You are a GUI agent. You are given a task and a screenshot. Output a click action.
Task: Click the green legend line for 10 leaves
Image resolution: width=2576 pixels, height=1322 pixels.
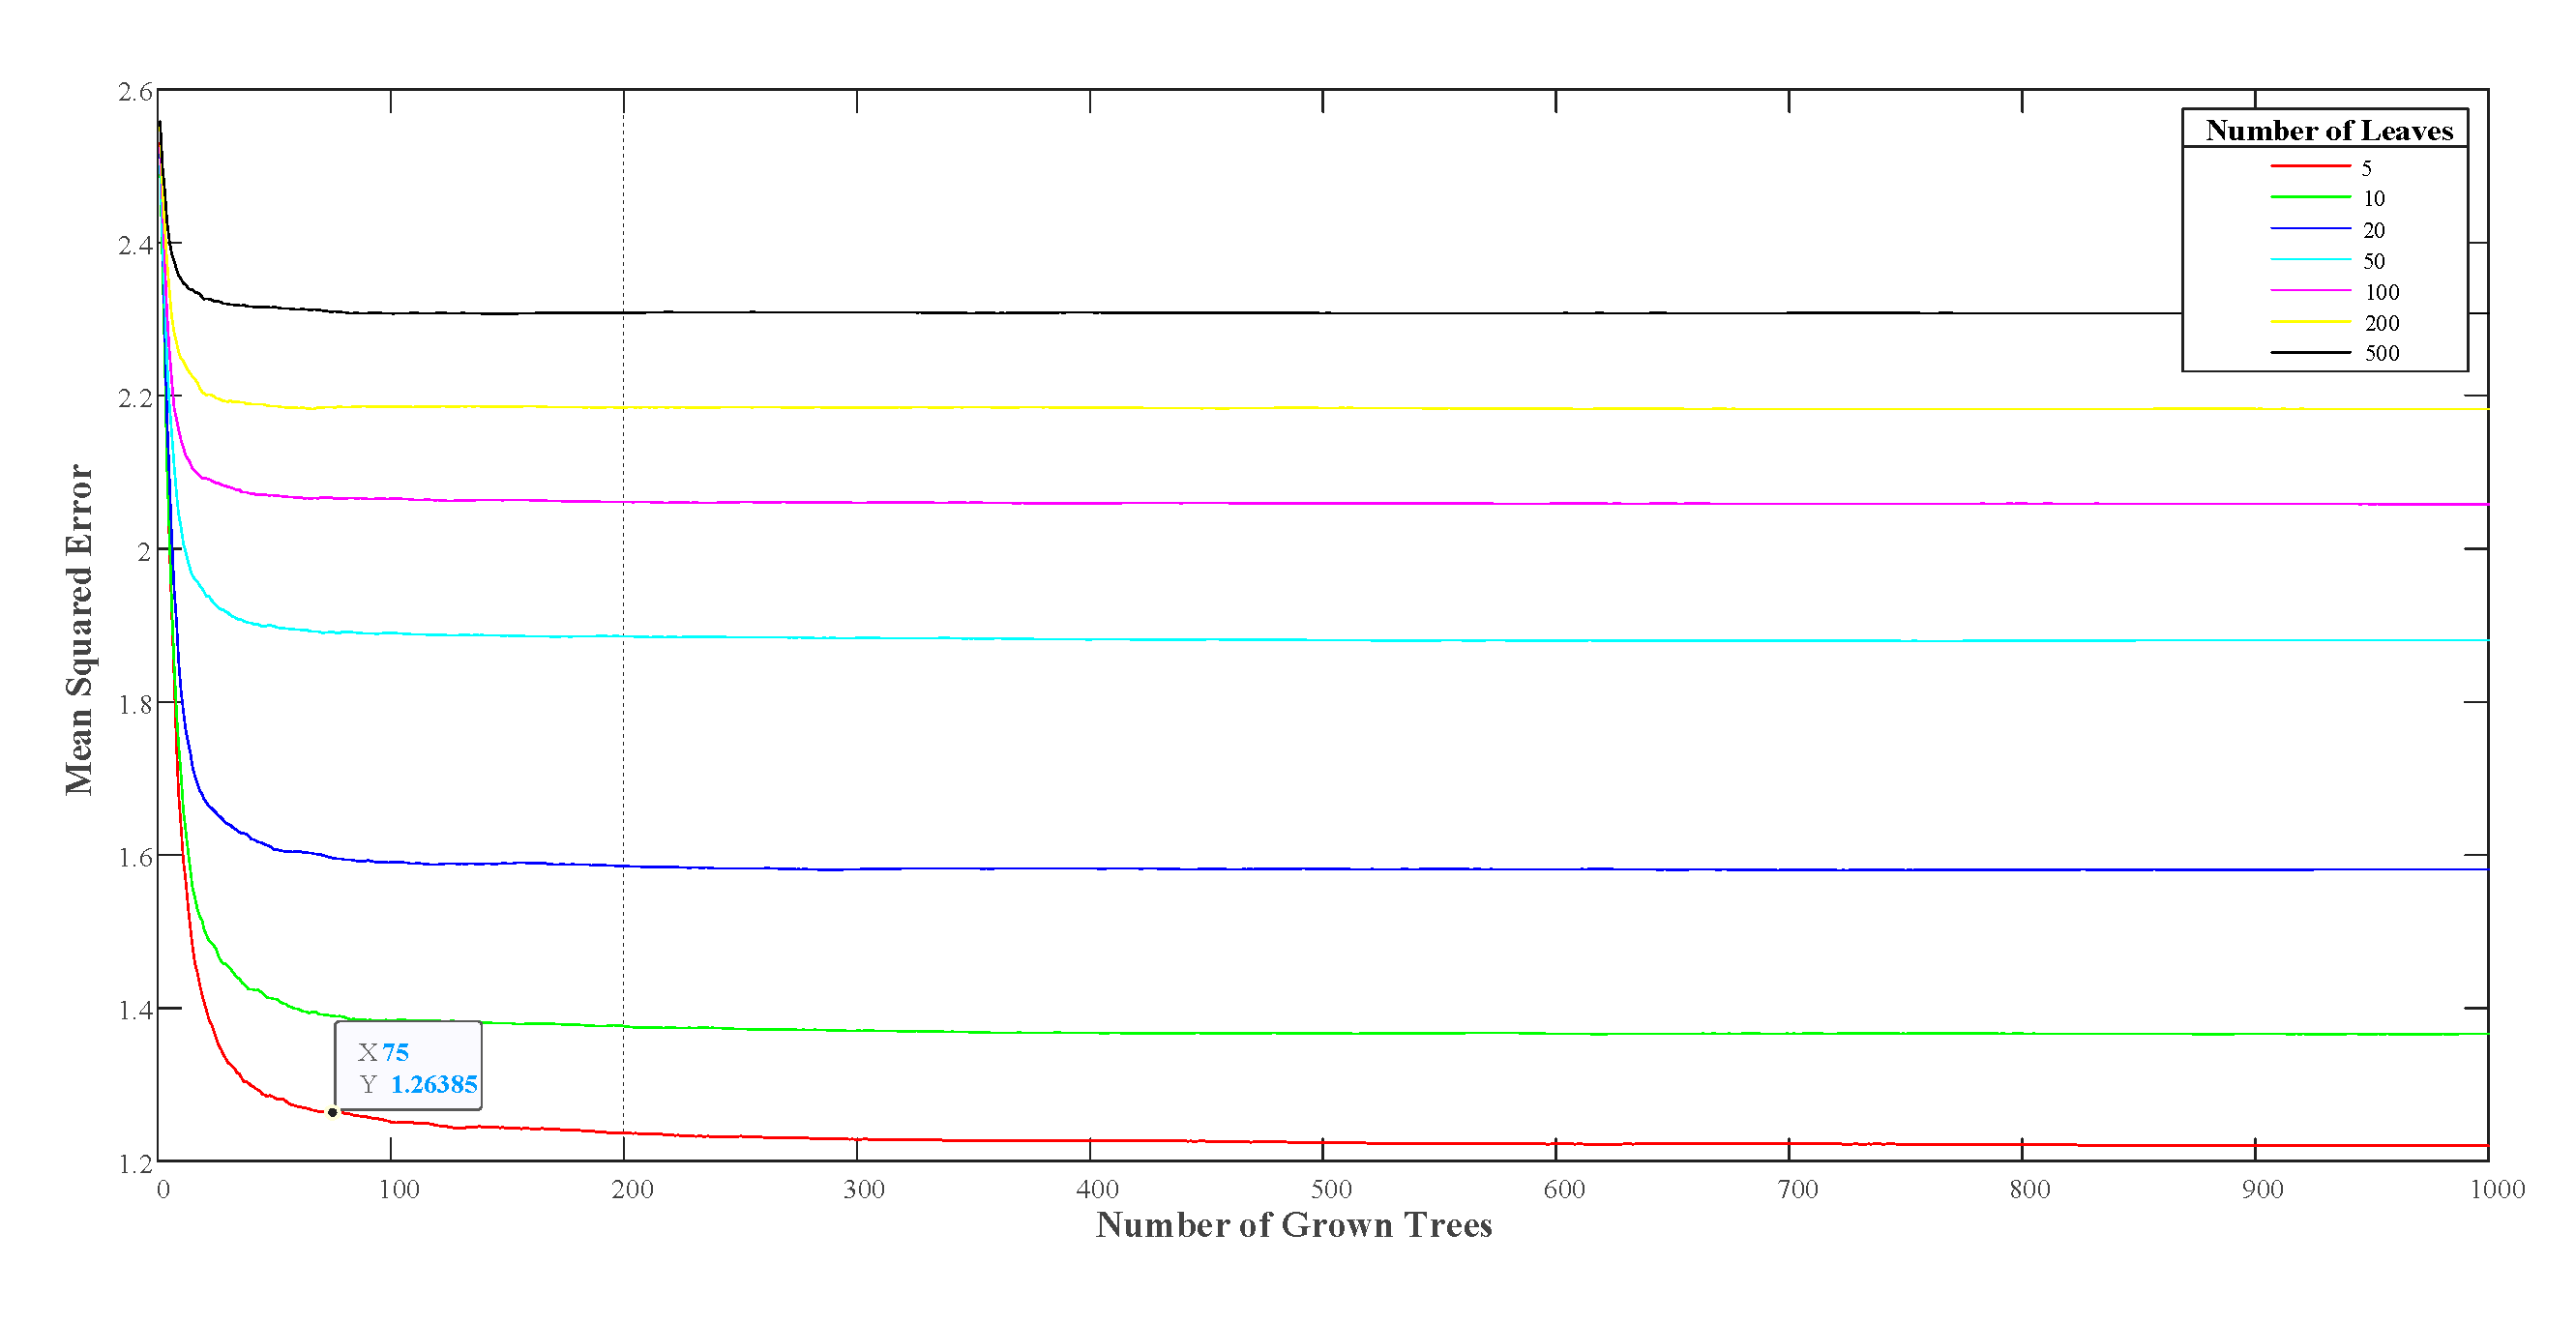pos(2309,197)
